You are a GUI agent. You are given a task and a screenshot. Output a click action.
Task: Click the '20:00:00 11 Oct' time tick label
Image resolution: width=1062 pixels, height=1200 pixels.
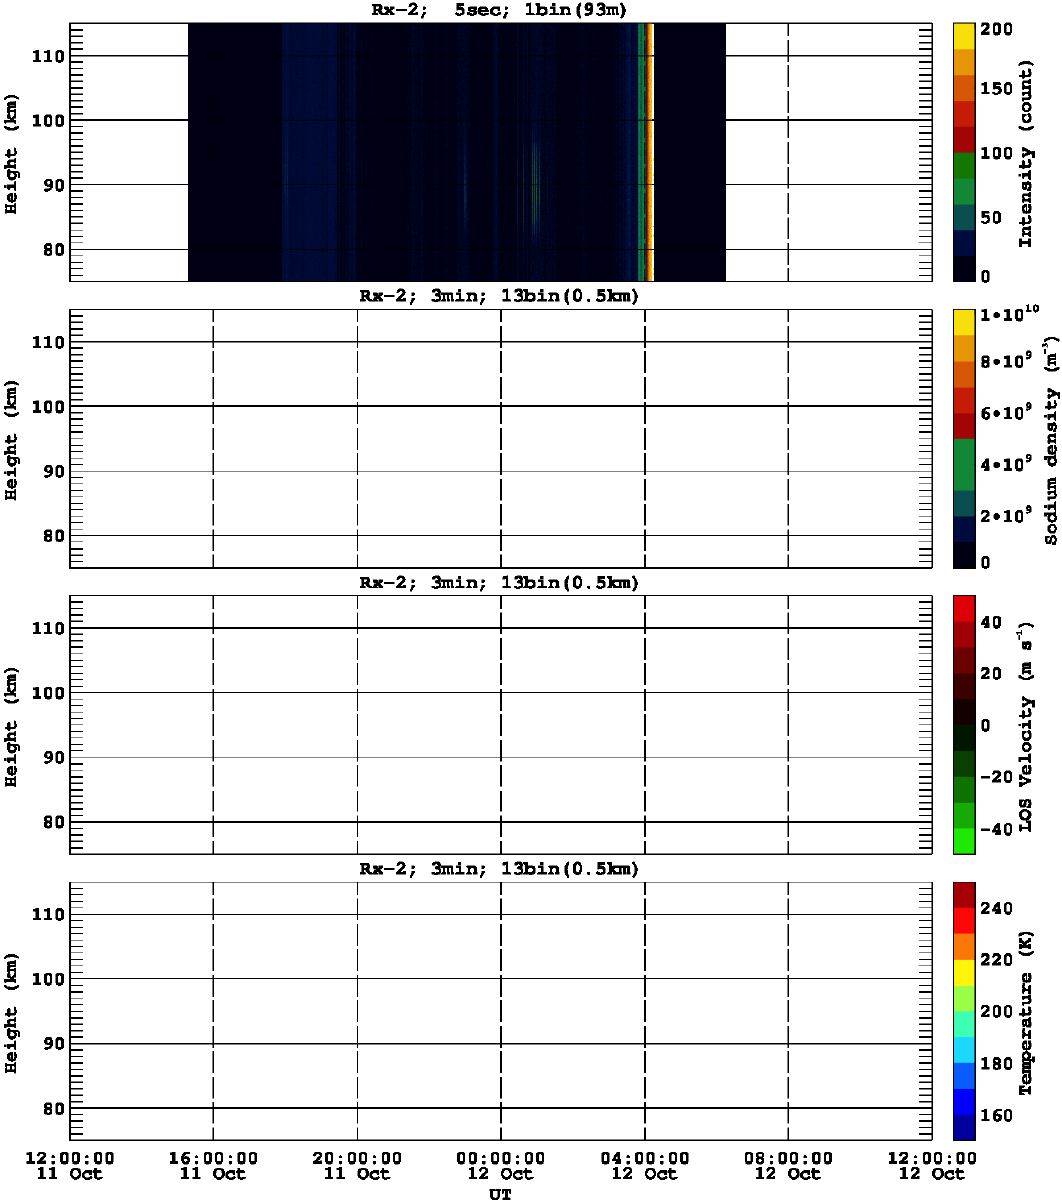(357, 1165)
